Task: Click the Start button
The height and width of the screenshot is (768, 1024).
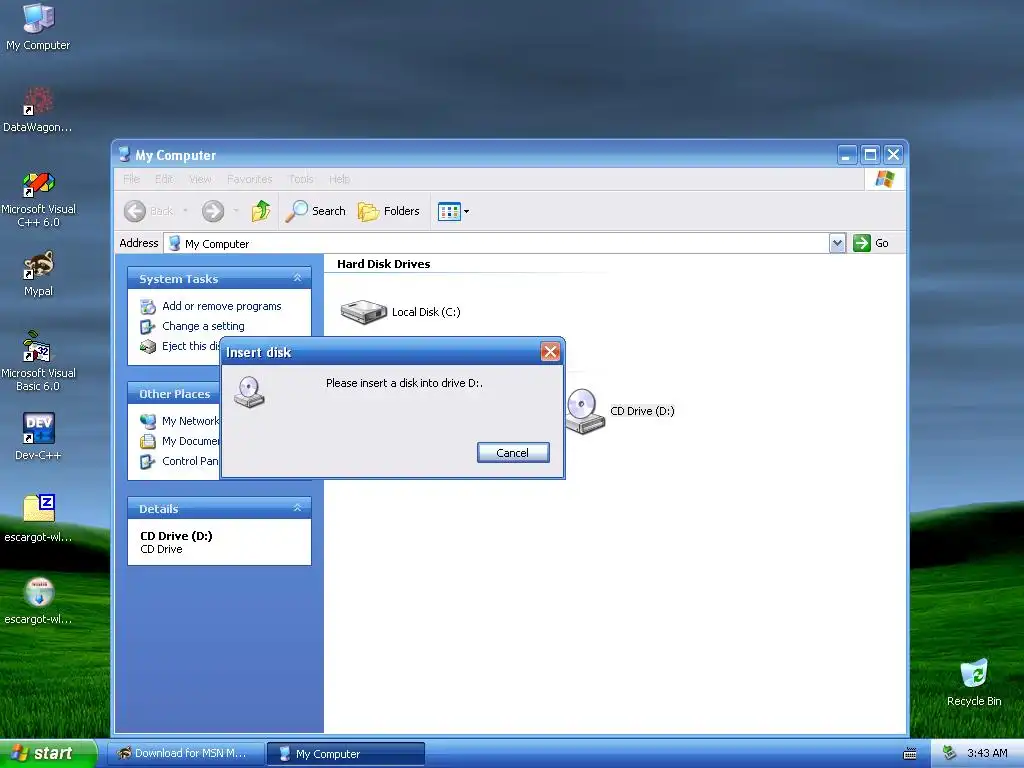Action: (x=47, y=754)
